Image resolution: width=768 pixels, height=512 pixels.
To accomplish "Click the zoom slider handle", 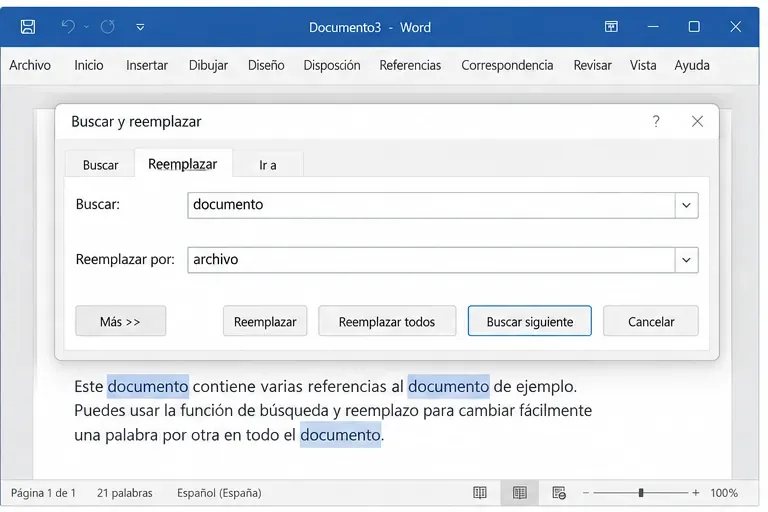I will tap(641, 492).
